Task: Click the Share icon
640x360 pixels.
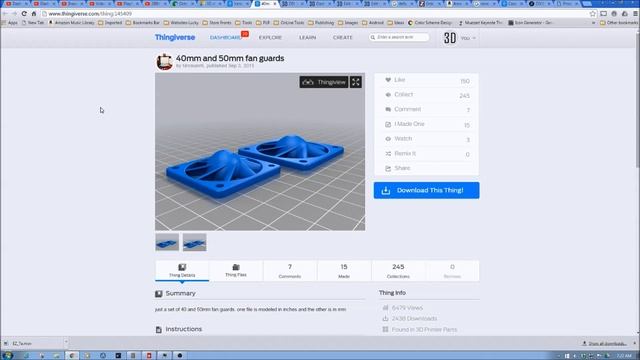Action: click(388, 168)
